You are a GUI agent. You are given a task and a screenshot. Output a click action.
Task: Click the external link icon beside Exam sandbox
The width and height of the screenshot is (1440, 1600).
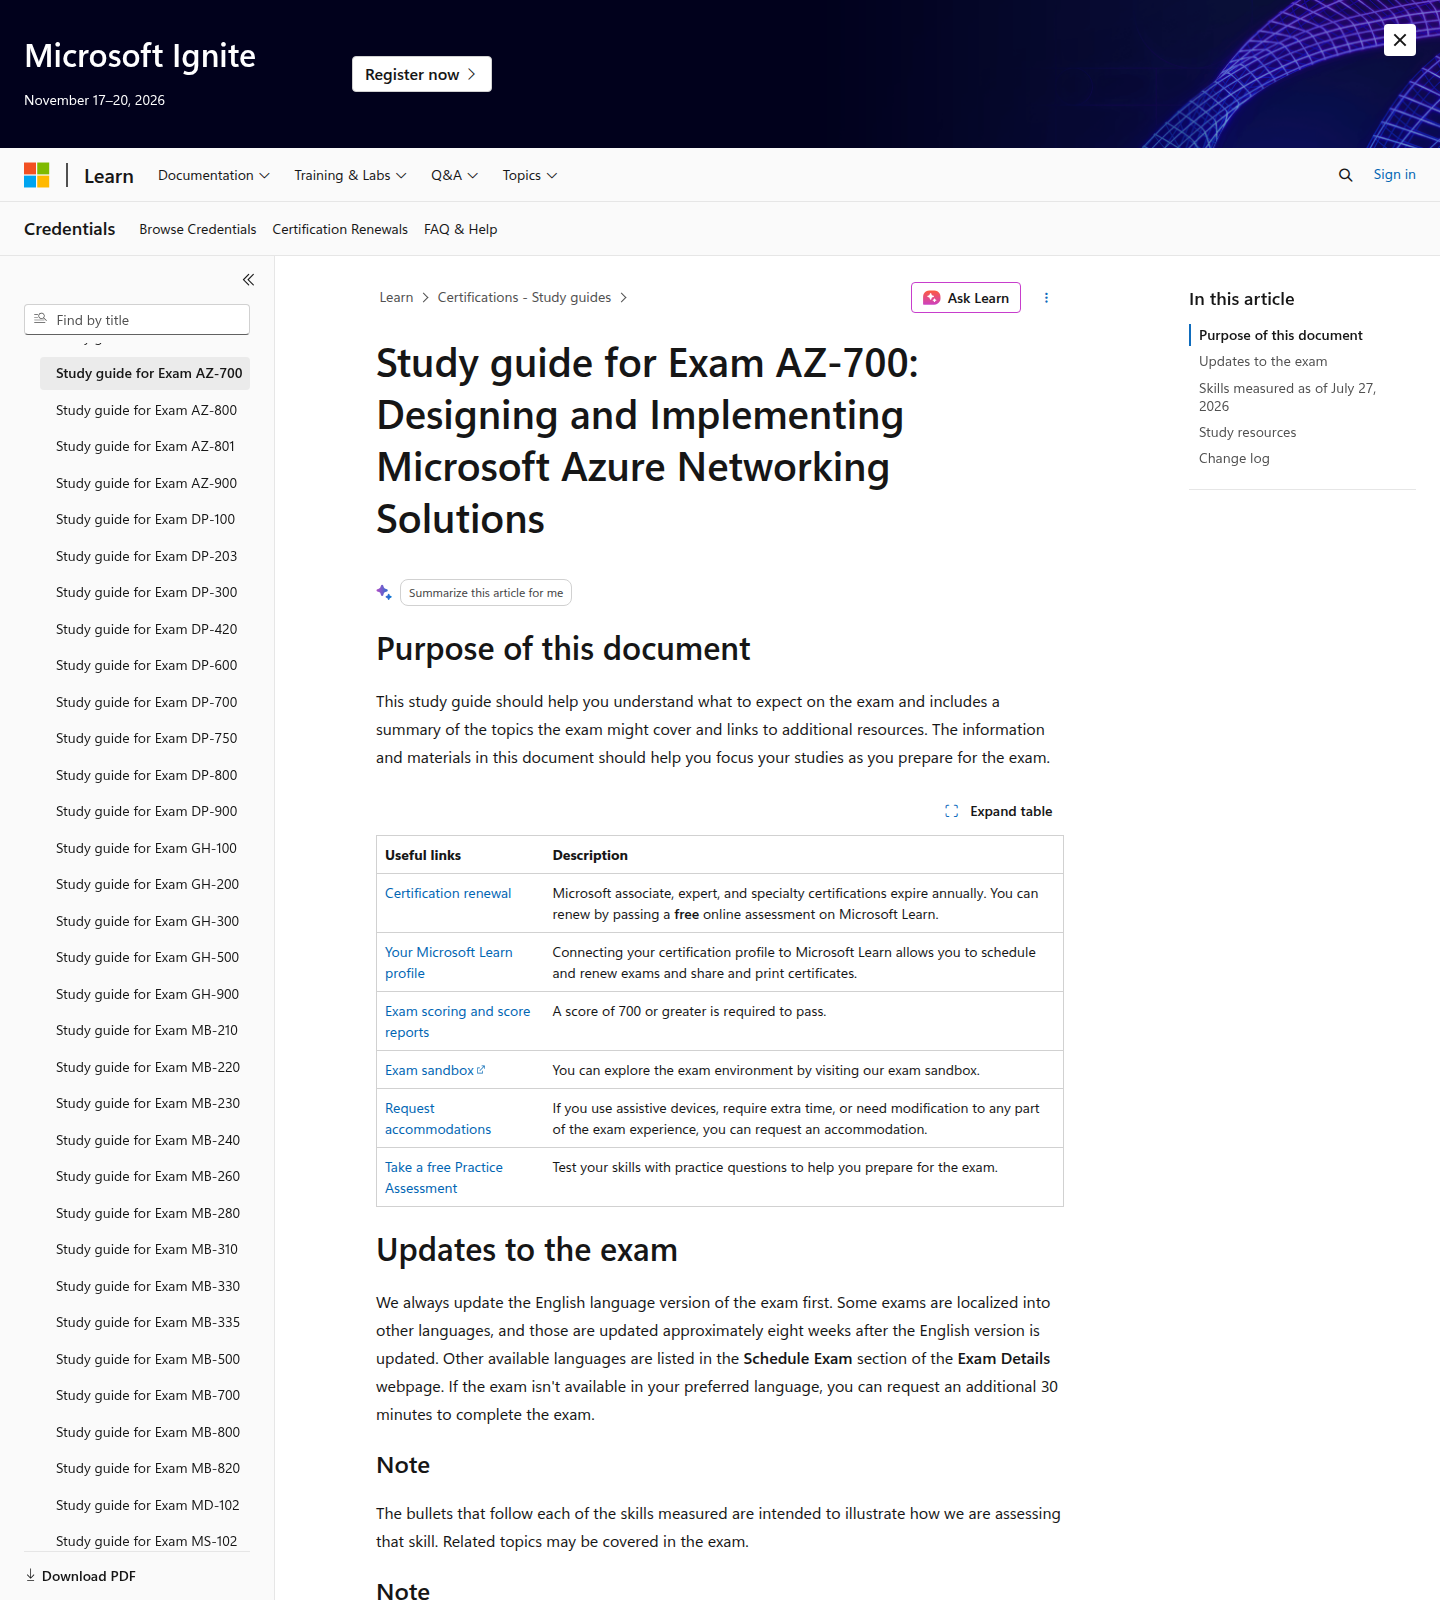pyautogui.click(x=481, y=1070)
